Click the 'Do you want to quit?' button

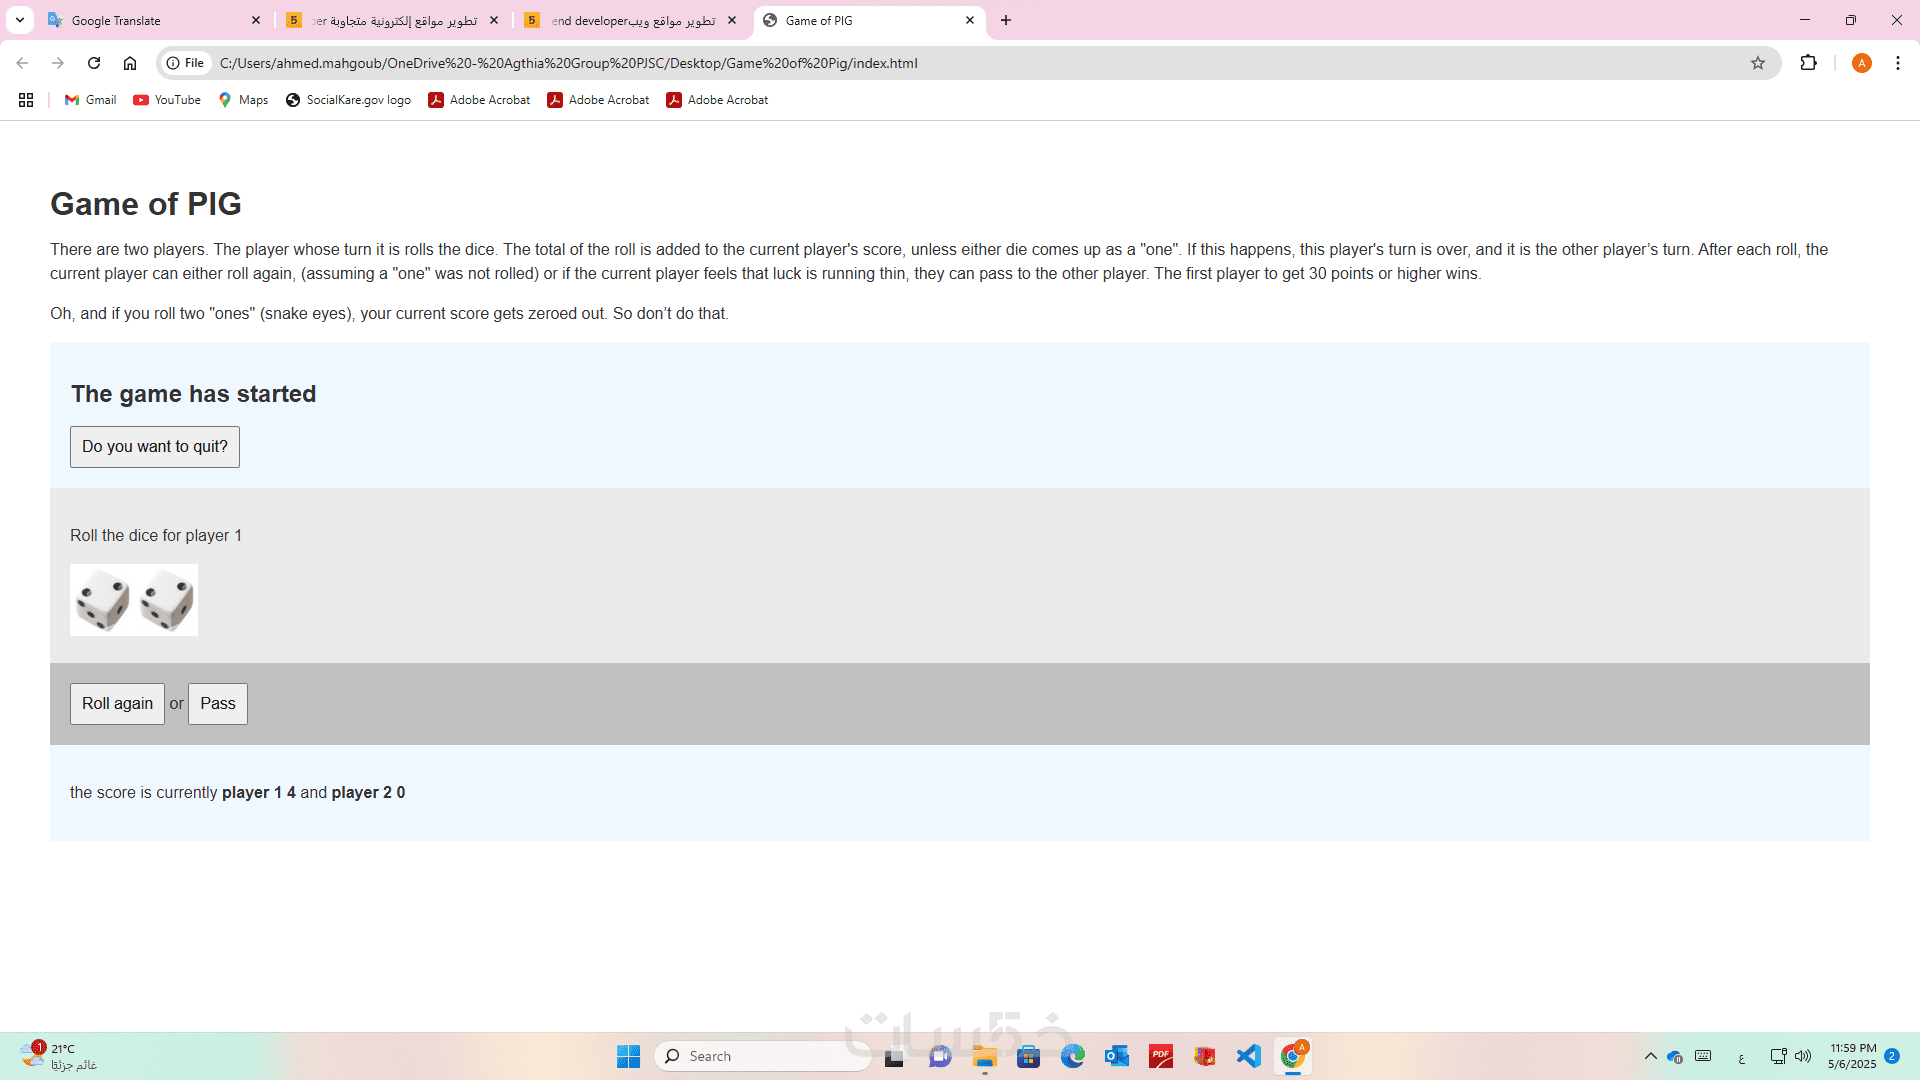[155, 447]
